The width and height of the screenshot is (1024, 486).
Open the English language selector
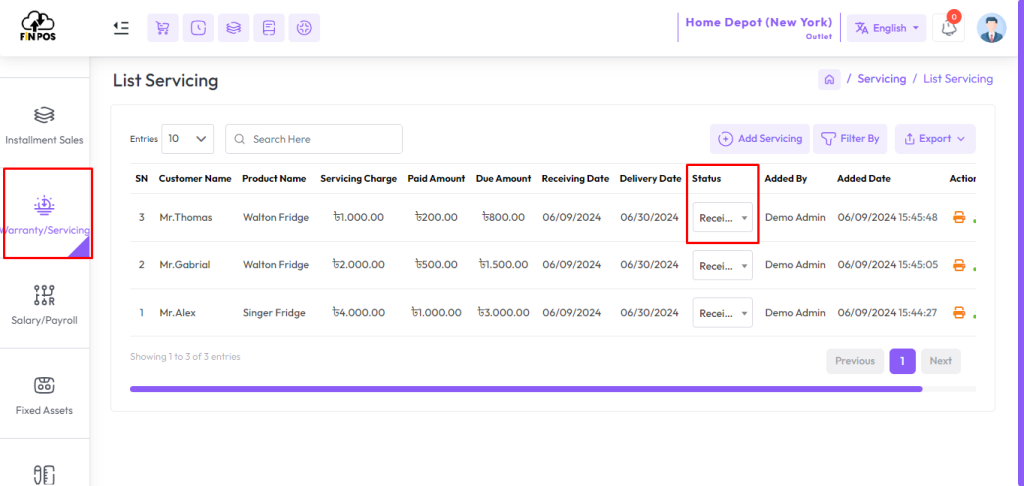pos(886,28)
